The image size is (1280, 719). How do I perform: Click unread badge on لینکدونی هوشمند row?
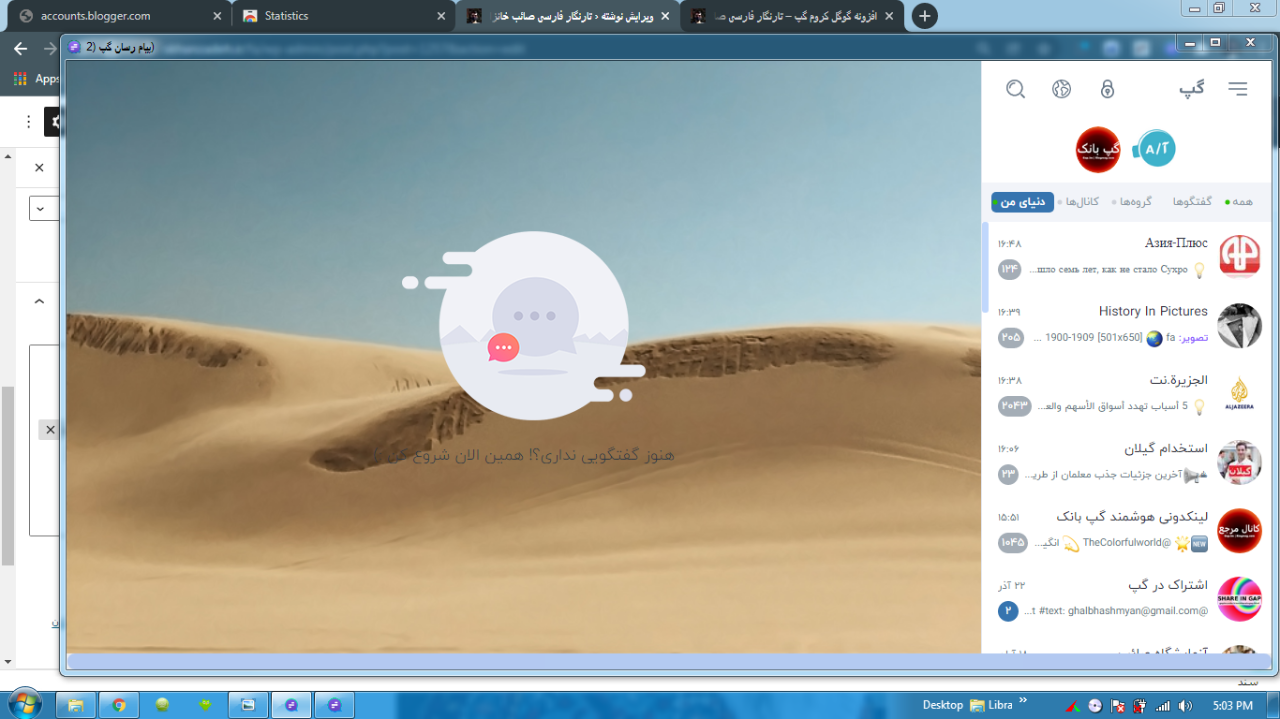[1012, 543]
